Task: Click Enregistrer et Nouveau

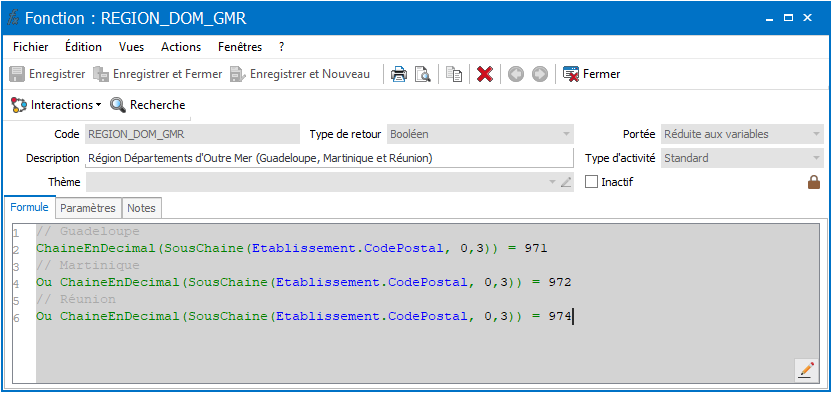Action: coord(300,74)
